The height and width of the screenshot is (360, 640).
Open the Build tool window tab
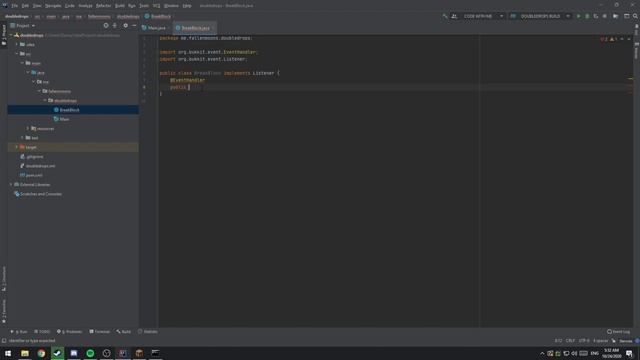click(x=124, y=331)
